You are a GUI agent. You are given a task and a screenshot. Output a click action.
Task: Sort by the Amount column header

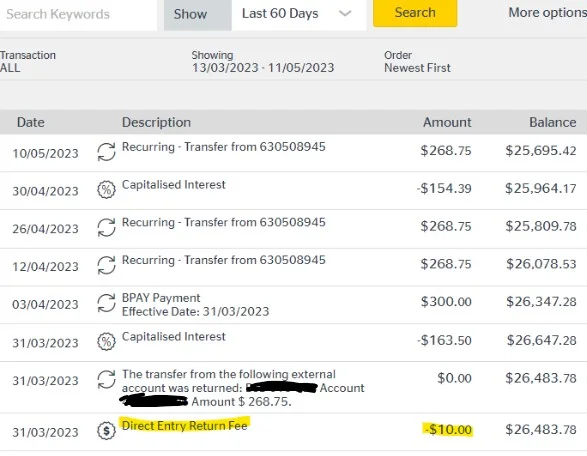point(447,122)
